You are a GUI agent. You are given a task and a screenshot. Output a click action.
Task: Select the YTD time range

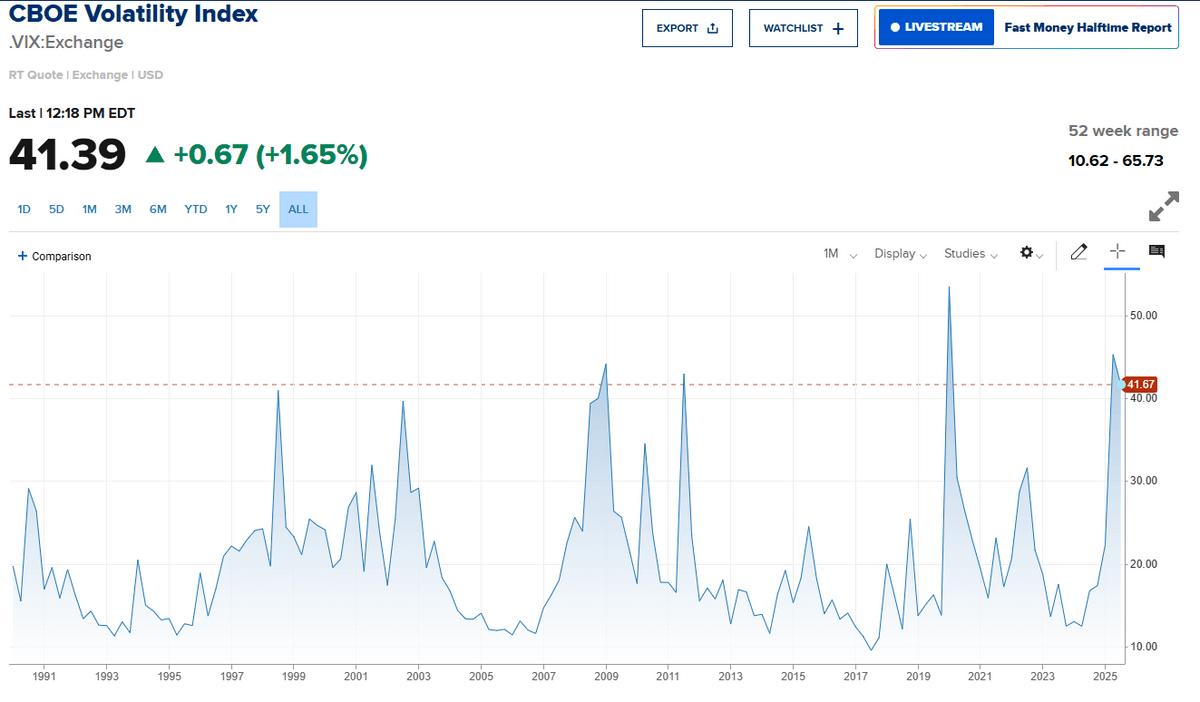click(x=196, y=209)
